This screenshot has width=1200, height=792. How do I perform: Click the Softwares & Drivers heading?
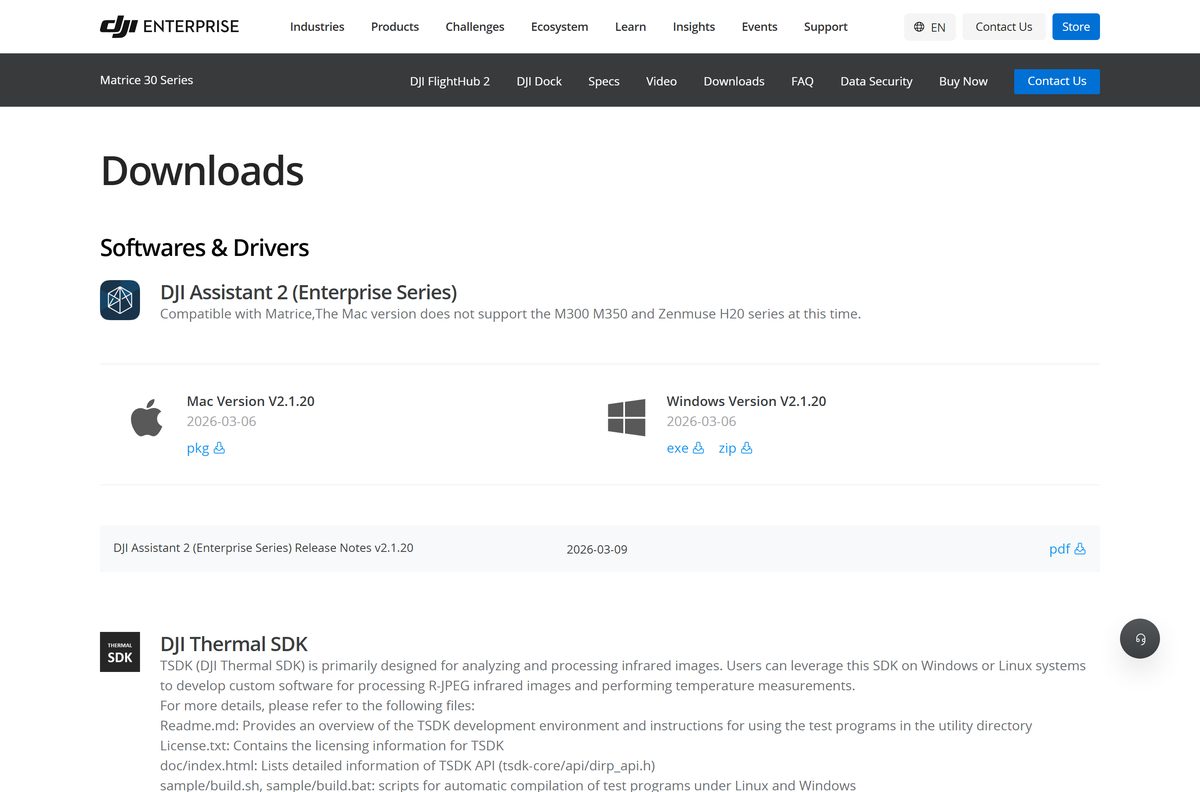coord(205,248)
